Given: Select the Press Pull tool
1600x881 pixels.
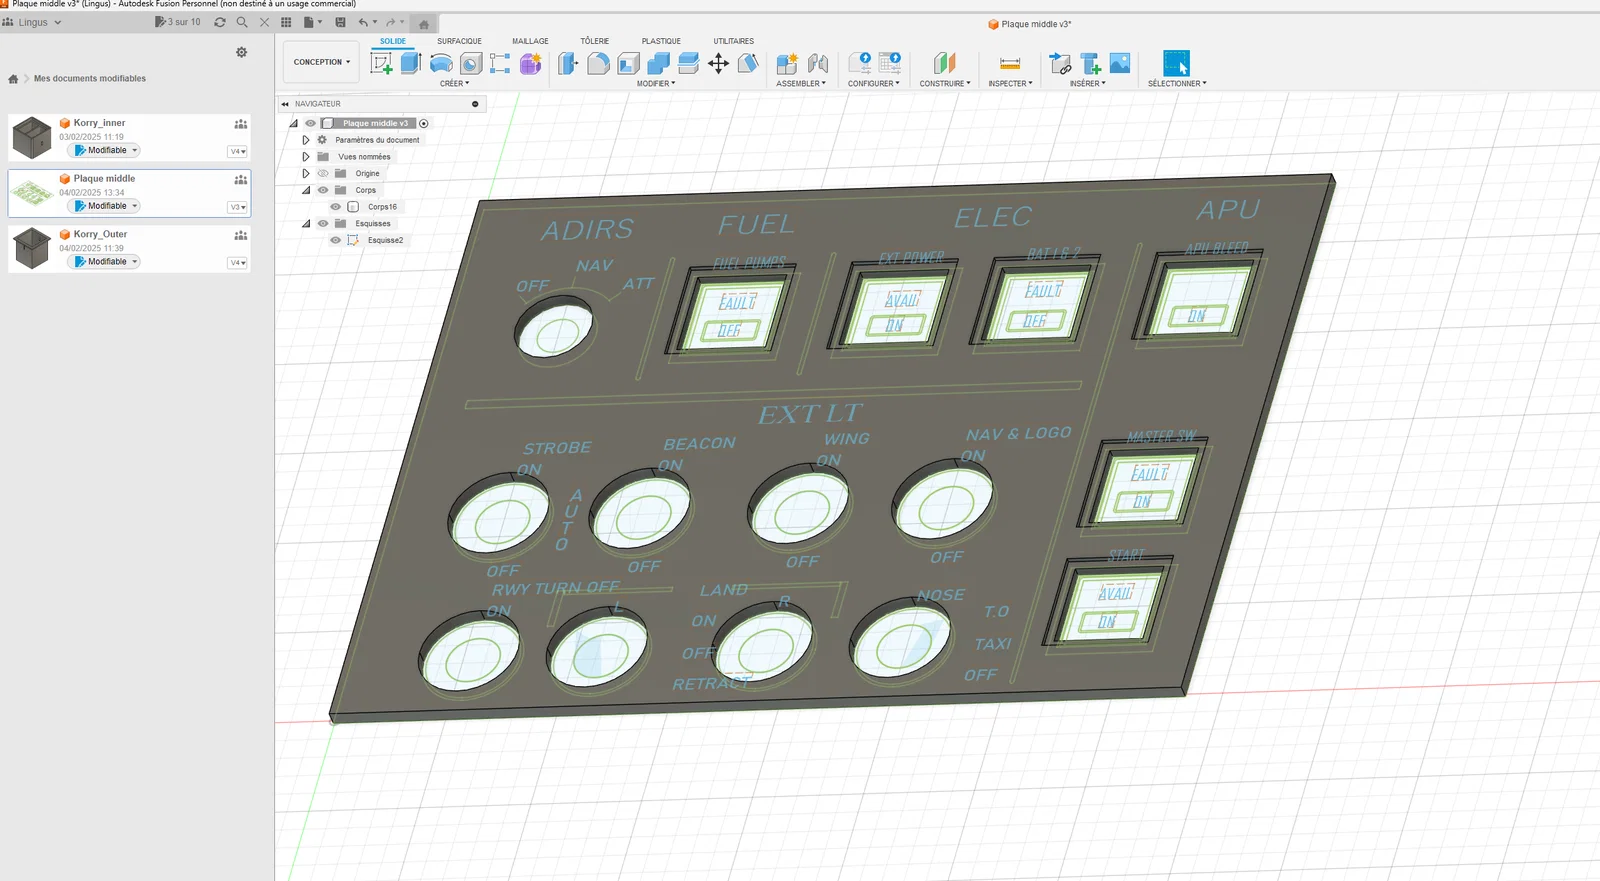Looking at the screenshot, I should coord(568,64).
